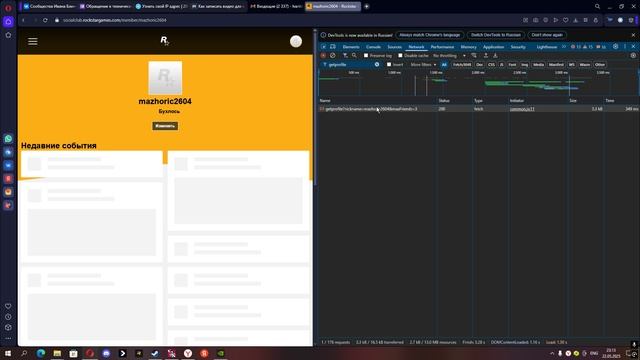Open the Application tab in DevTools
640x360 pixels.
click(493, 47)
